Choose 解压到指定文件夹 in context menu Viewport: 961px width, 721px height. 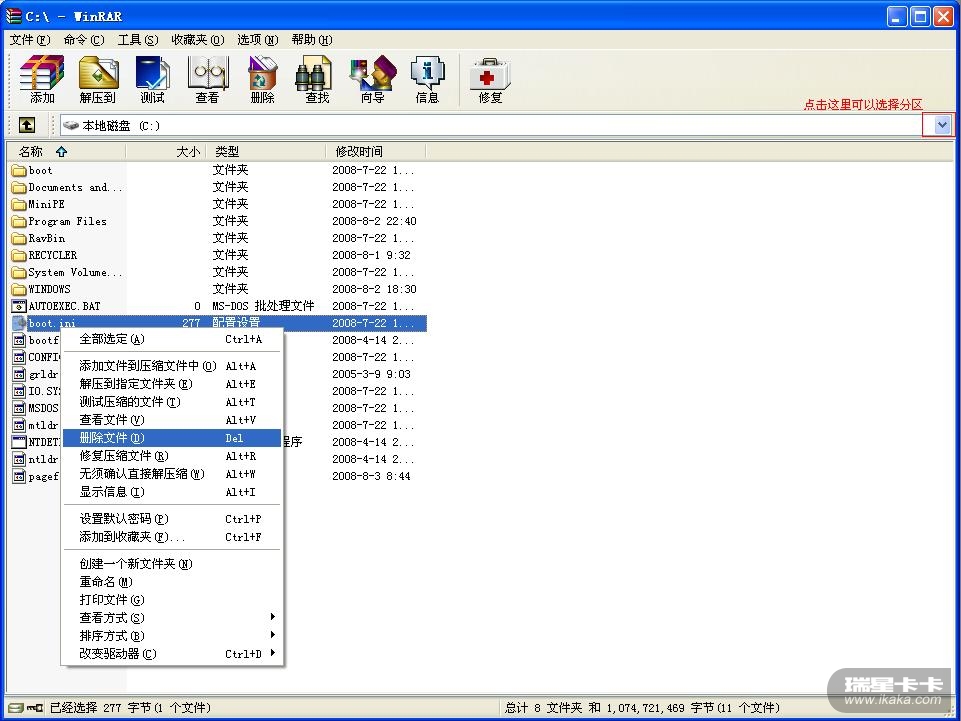(172, 384)
